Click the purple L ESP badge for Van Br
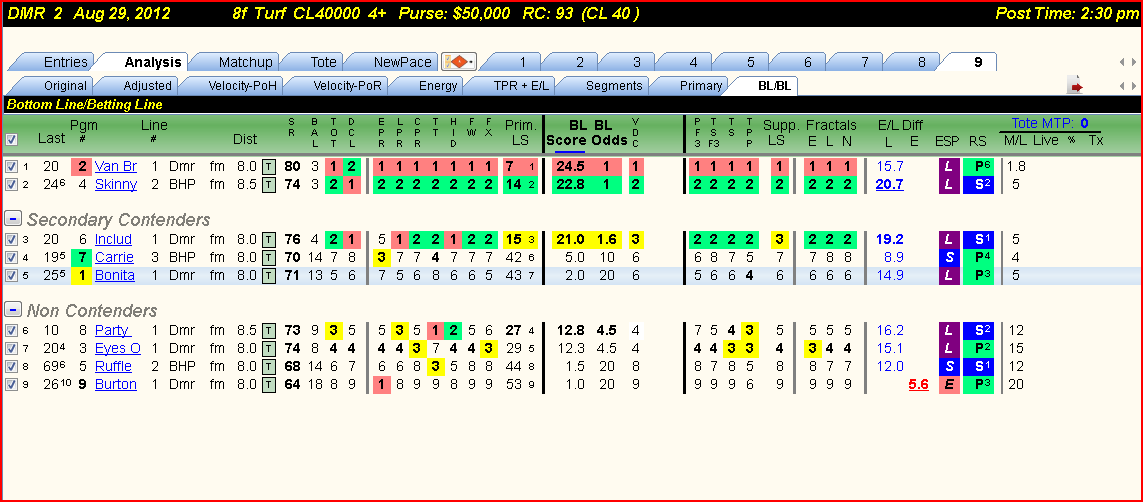The height and width of the screenshot is (502, 1143). pos(948,166)
